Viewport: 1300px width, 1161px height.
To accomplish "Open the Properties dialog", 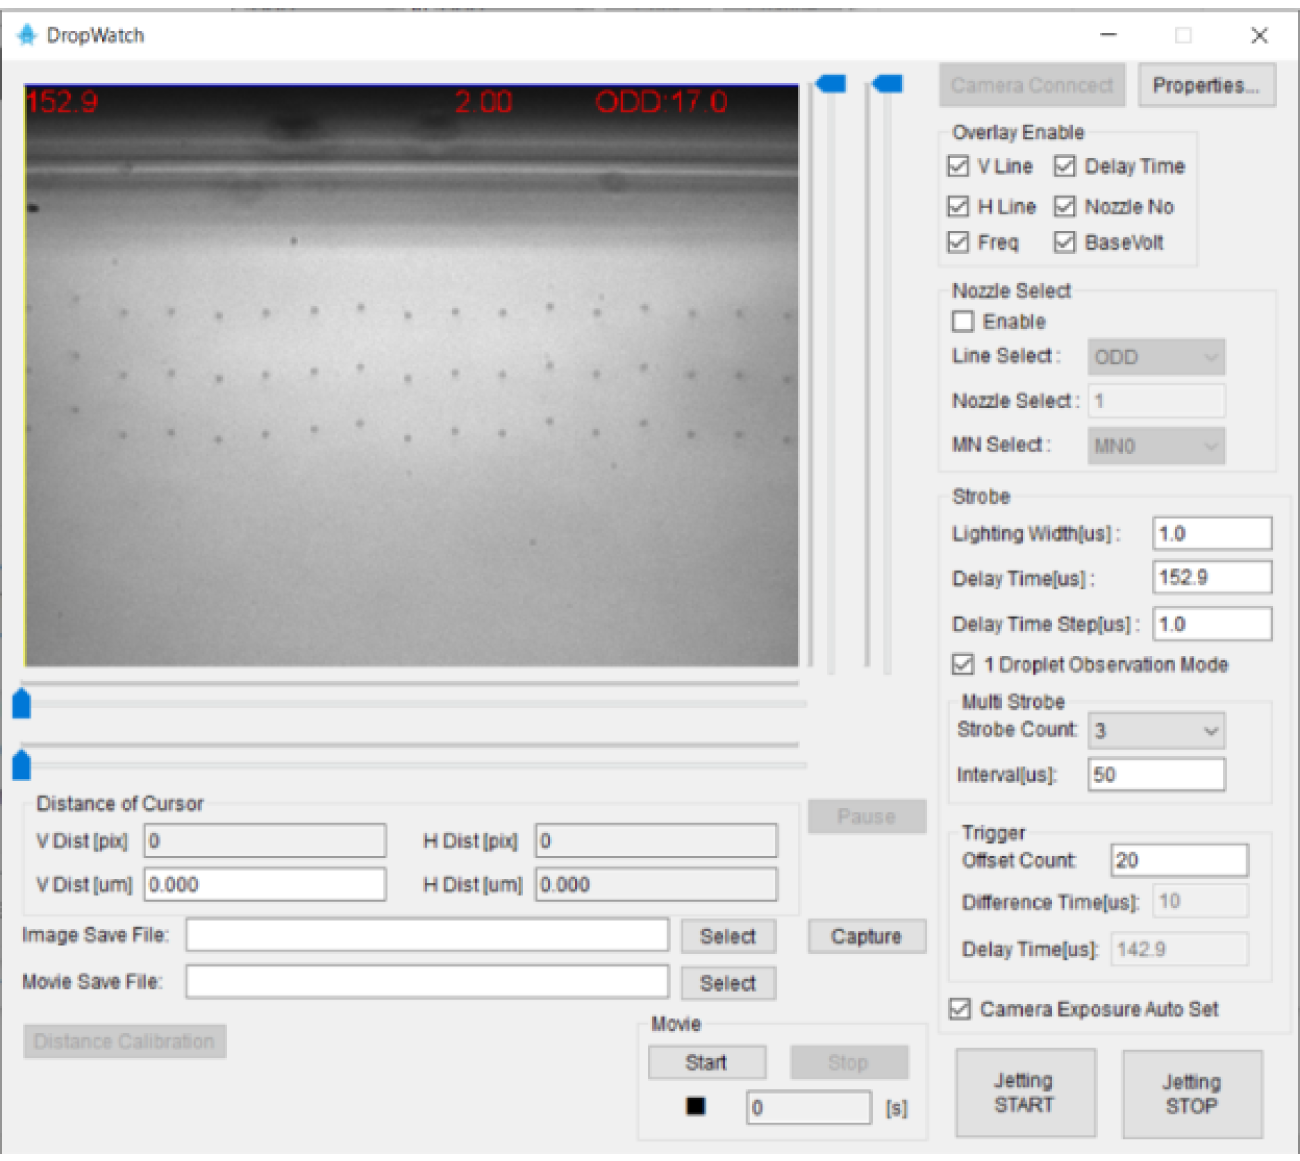I will pyautogui.click(x=1206, y=86).
